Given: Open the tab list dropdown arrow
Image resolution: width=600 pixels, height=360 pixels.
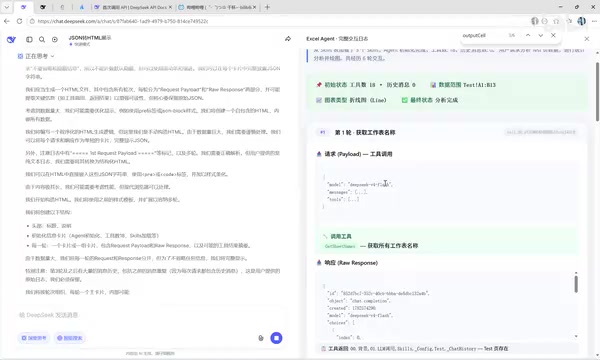Looking at the screenshot, I should click(x=7, y=7).
